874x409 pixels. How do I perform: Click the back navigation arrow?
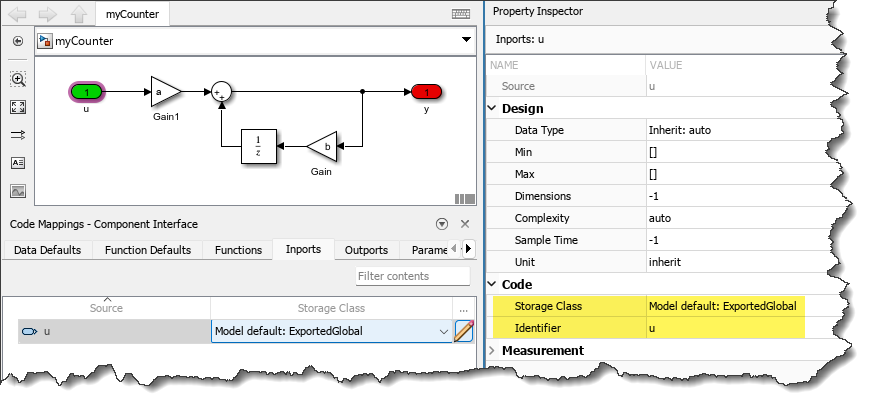click(18, 14)
